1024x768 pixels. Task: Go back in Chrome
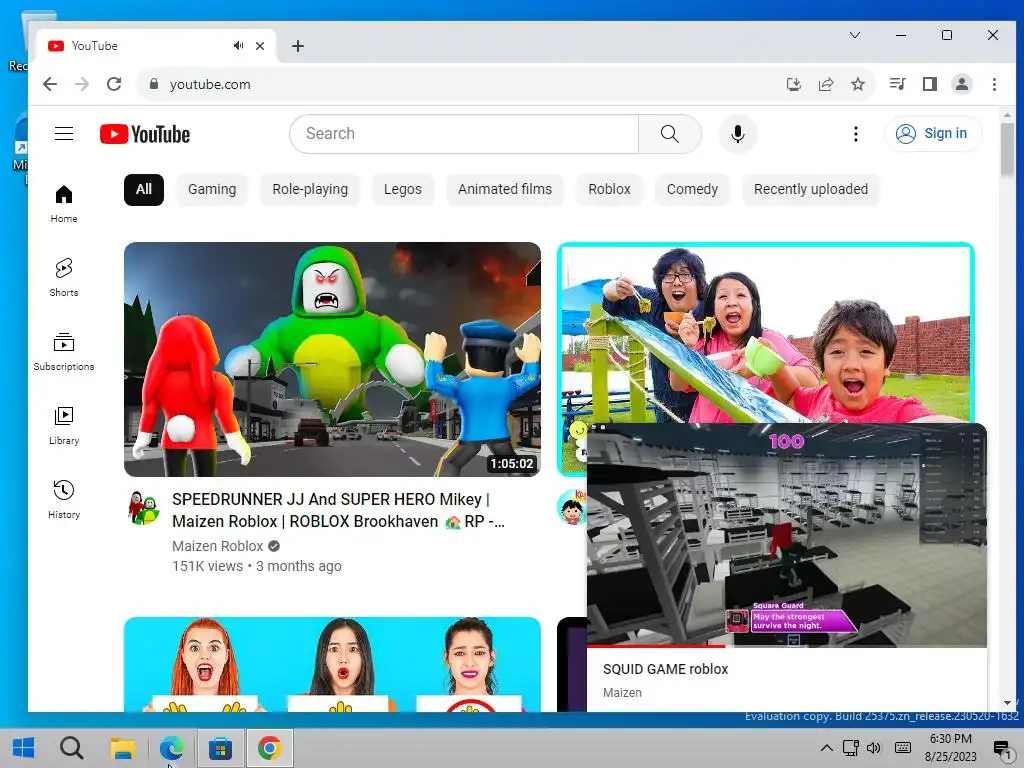point(50,84)
